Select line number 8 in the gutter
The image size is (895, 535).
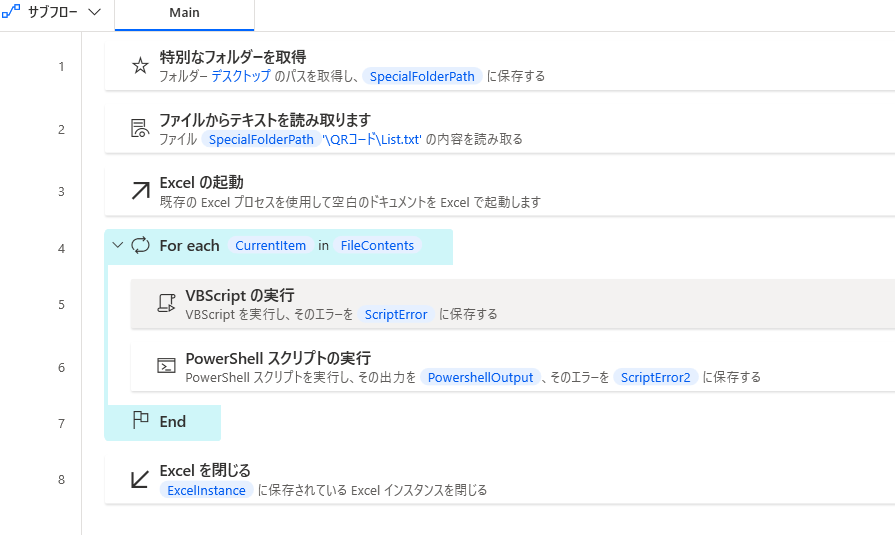pos(61,480)
